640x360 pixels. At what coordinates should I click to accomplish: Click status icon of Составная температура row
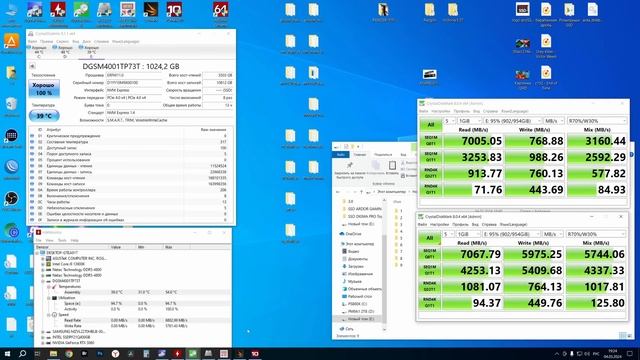pos(32,142)
